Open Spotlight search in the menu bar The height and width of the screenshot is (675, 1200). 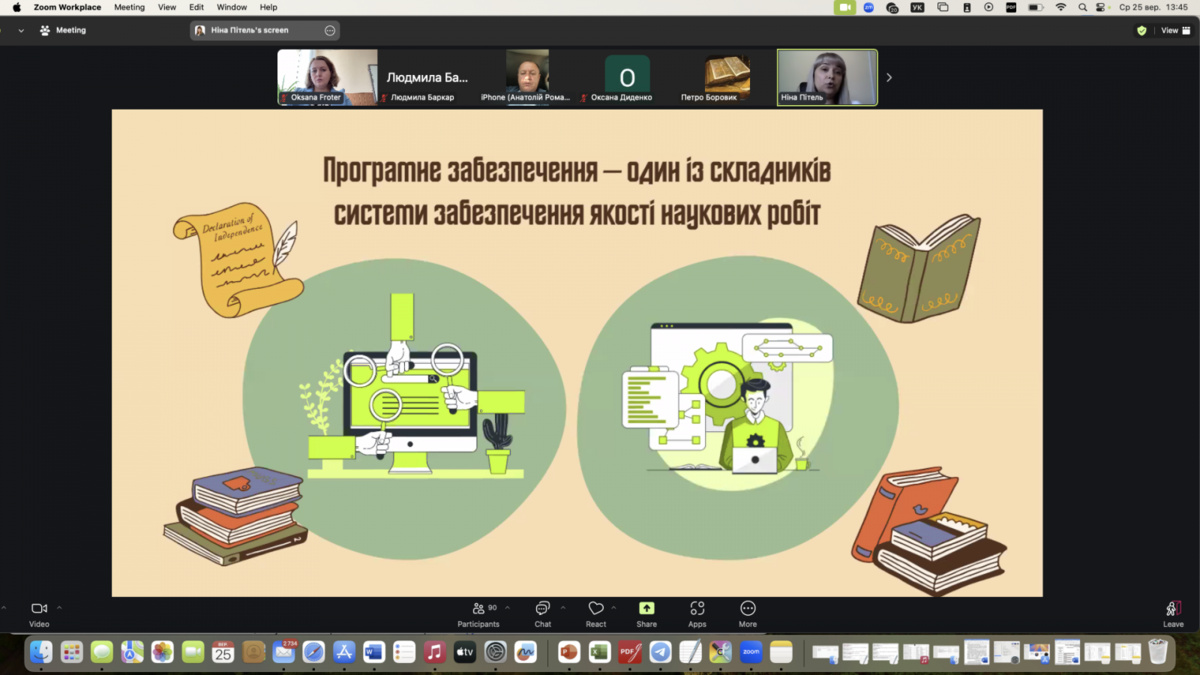pyautogui.click(x=1082, y=7)
